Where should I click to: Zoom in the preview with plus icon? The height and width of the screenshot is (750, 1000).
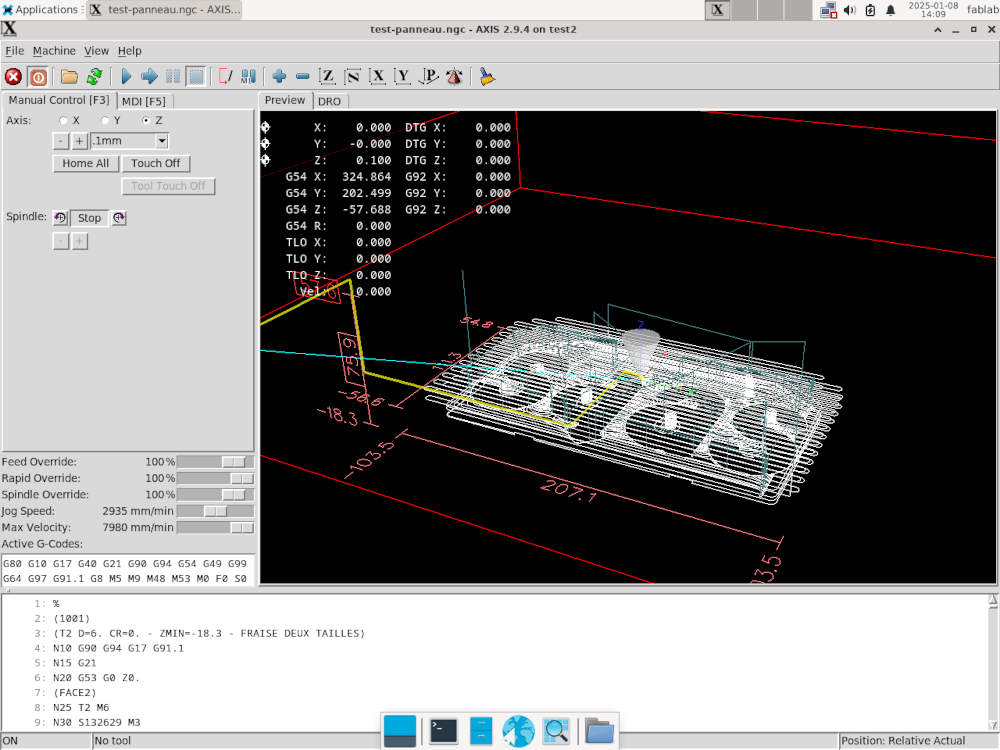pyautogui.click(x=279, y=76)
